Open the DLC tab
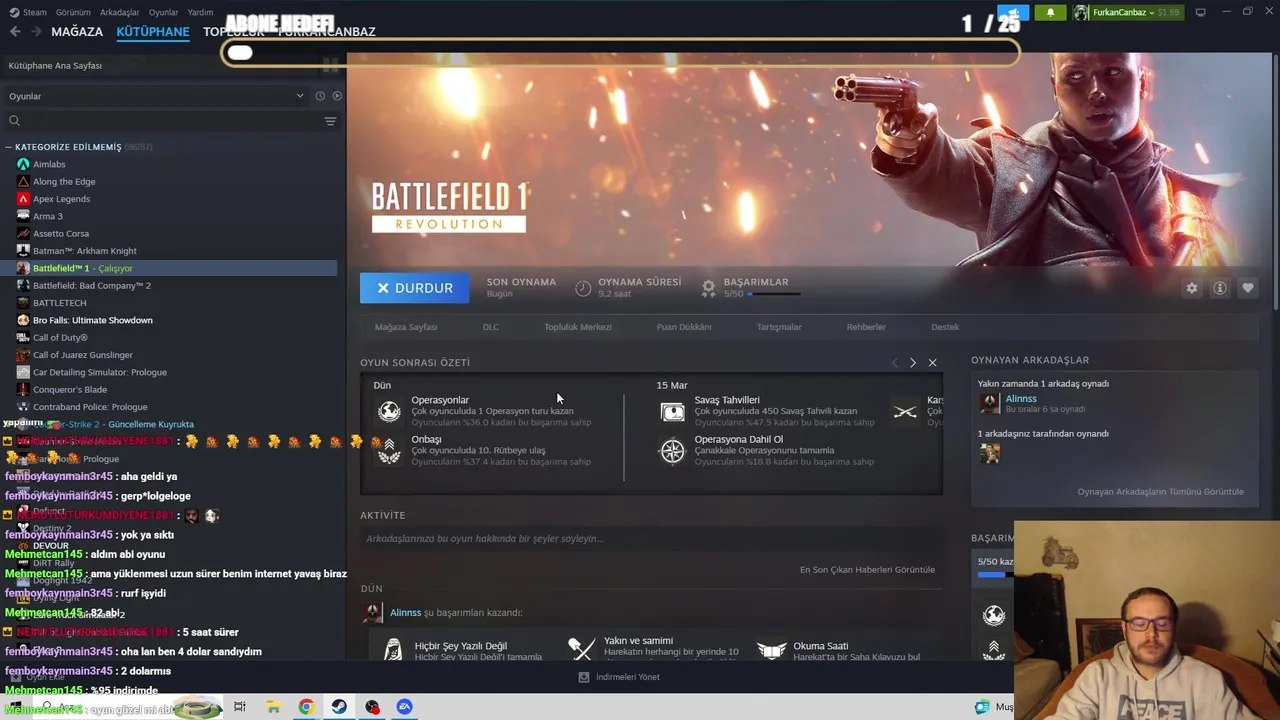This screenshot has height=720, width=1280. click(x=491, y=327)
